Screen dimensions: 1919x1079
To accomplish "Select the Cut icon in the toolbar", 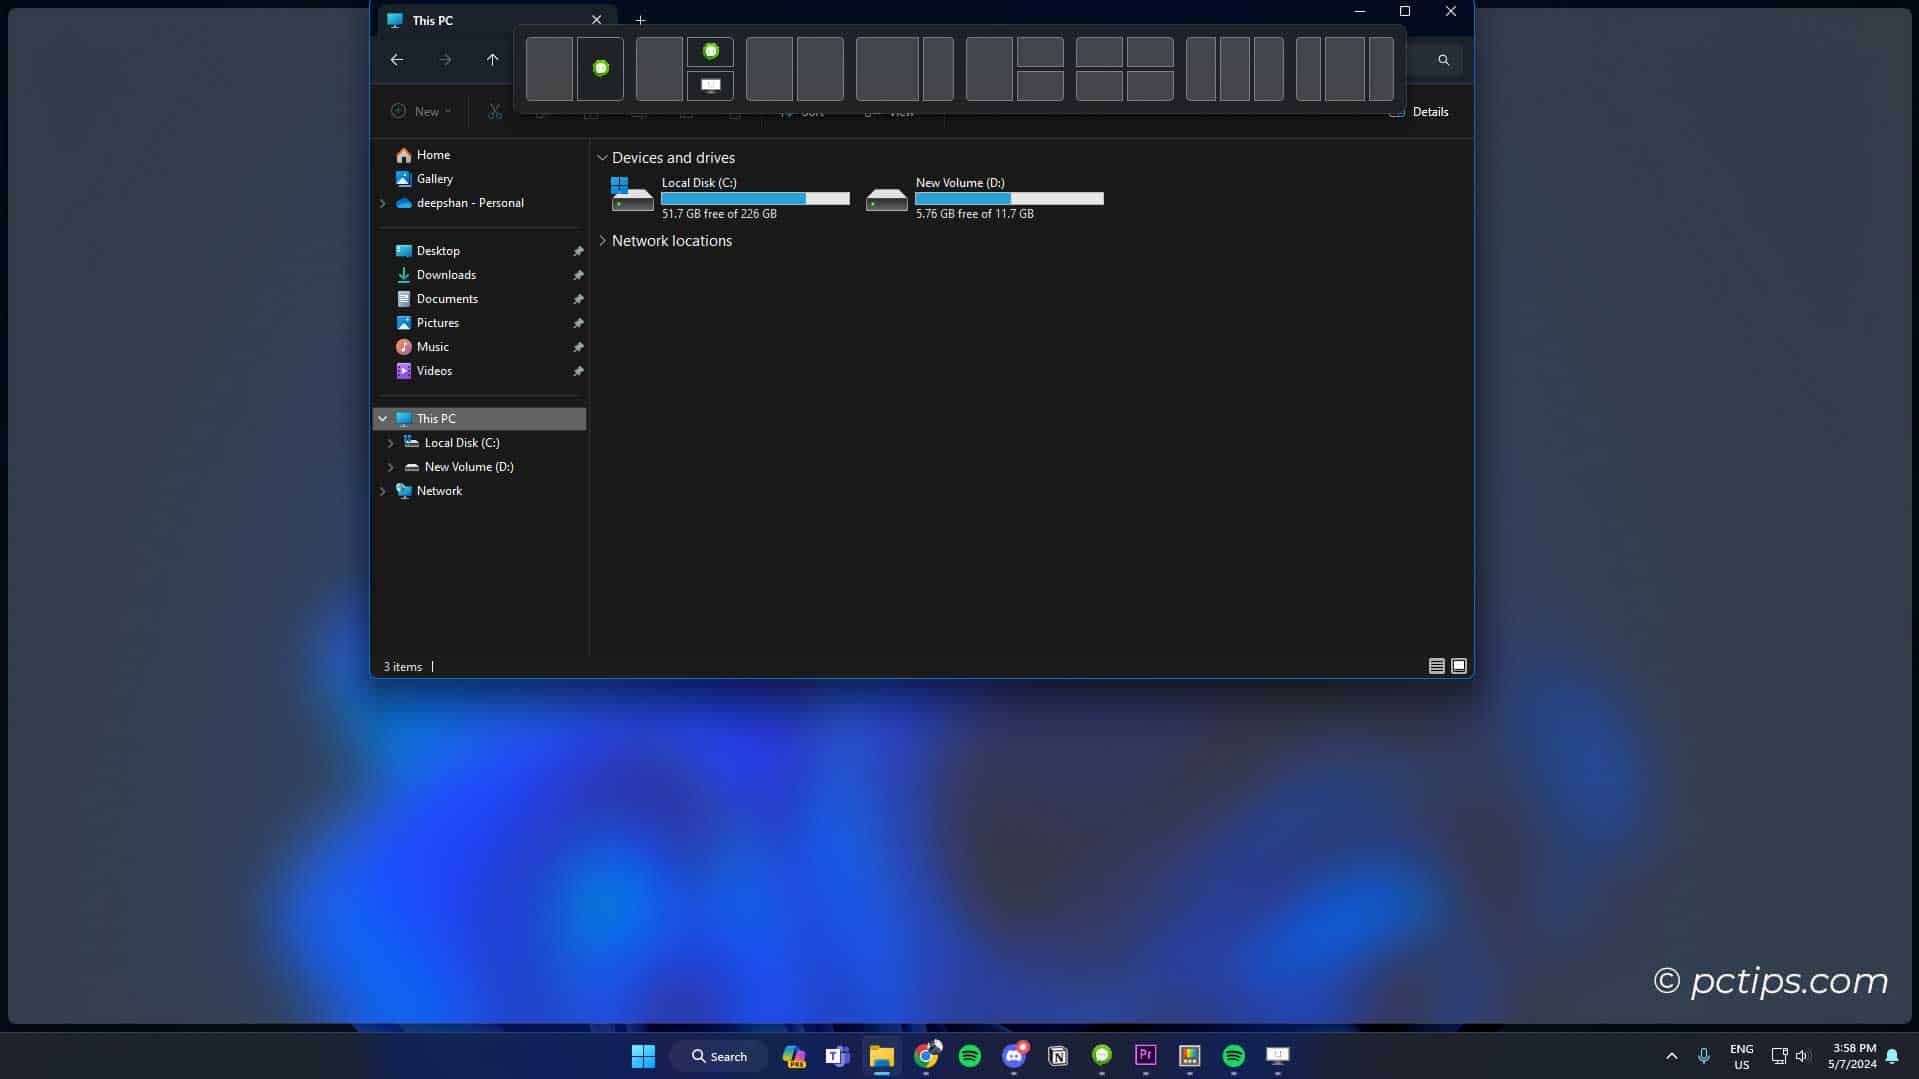I will click(x=495, y=111).
